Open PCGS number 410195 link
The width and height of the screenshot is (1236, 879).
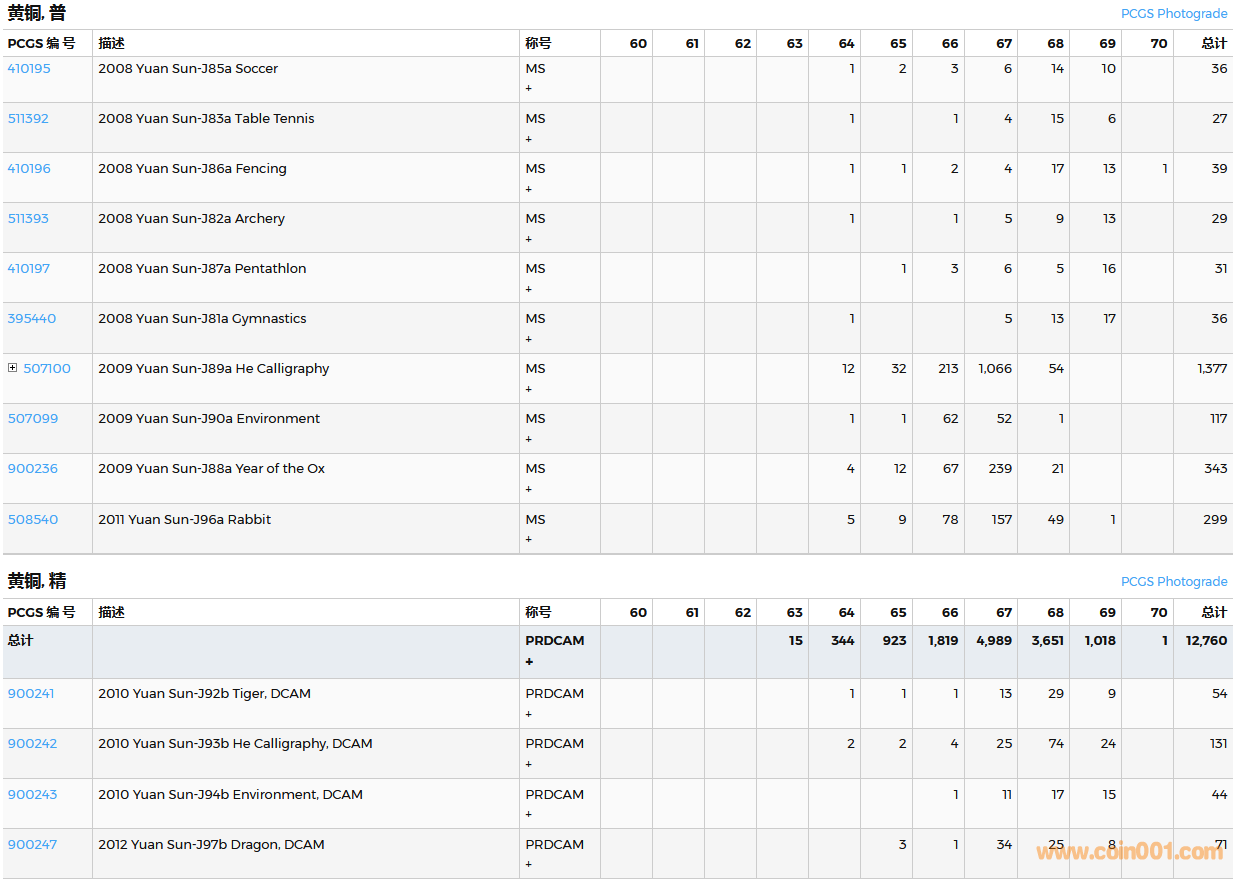click(29, 69)
